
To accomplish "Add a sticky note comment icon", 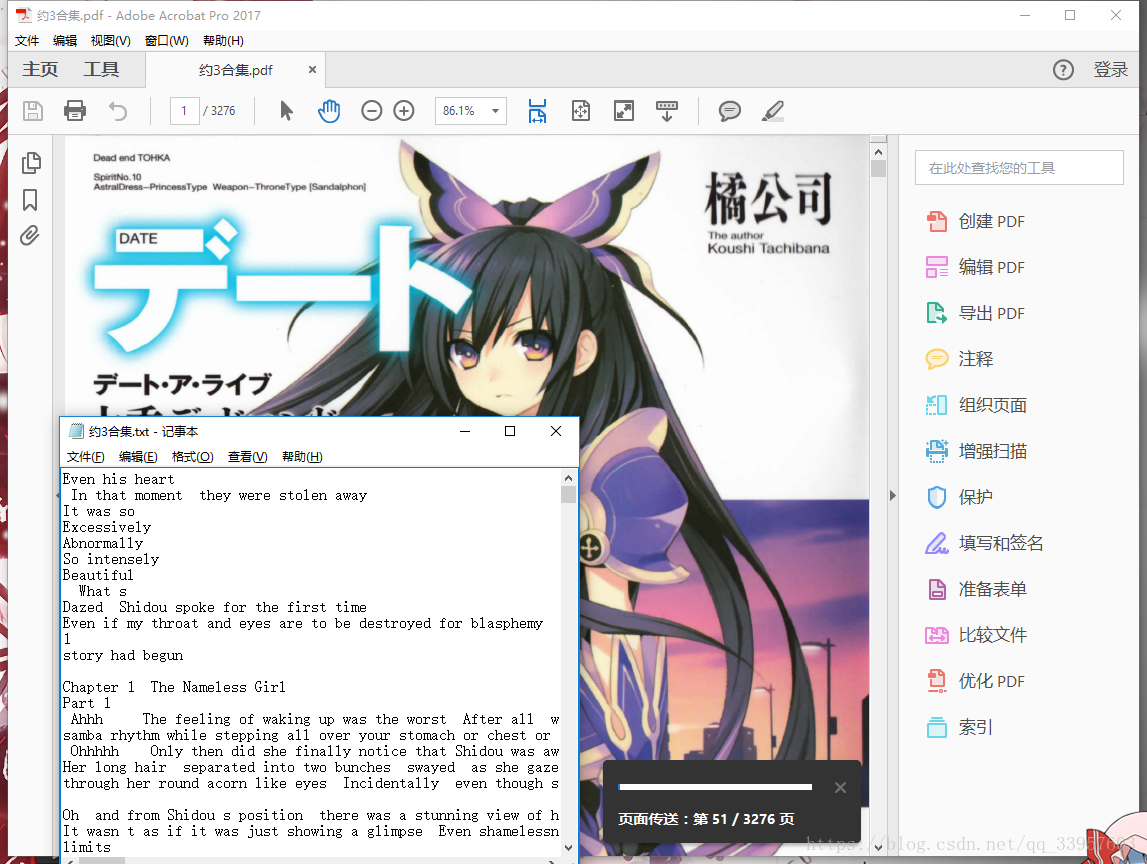I will coord(729,111).
